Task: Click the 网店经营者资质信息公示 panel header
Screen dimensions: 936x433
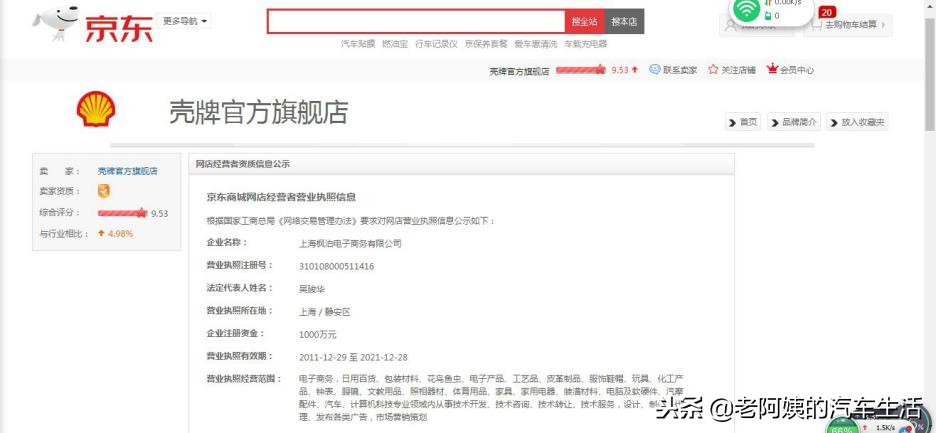Action: pos(461,164)
